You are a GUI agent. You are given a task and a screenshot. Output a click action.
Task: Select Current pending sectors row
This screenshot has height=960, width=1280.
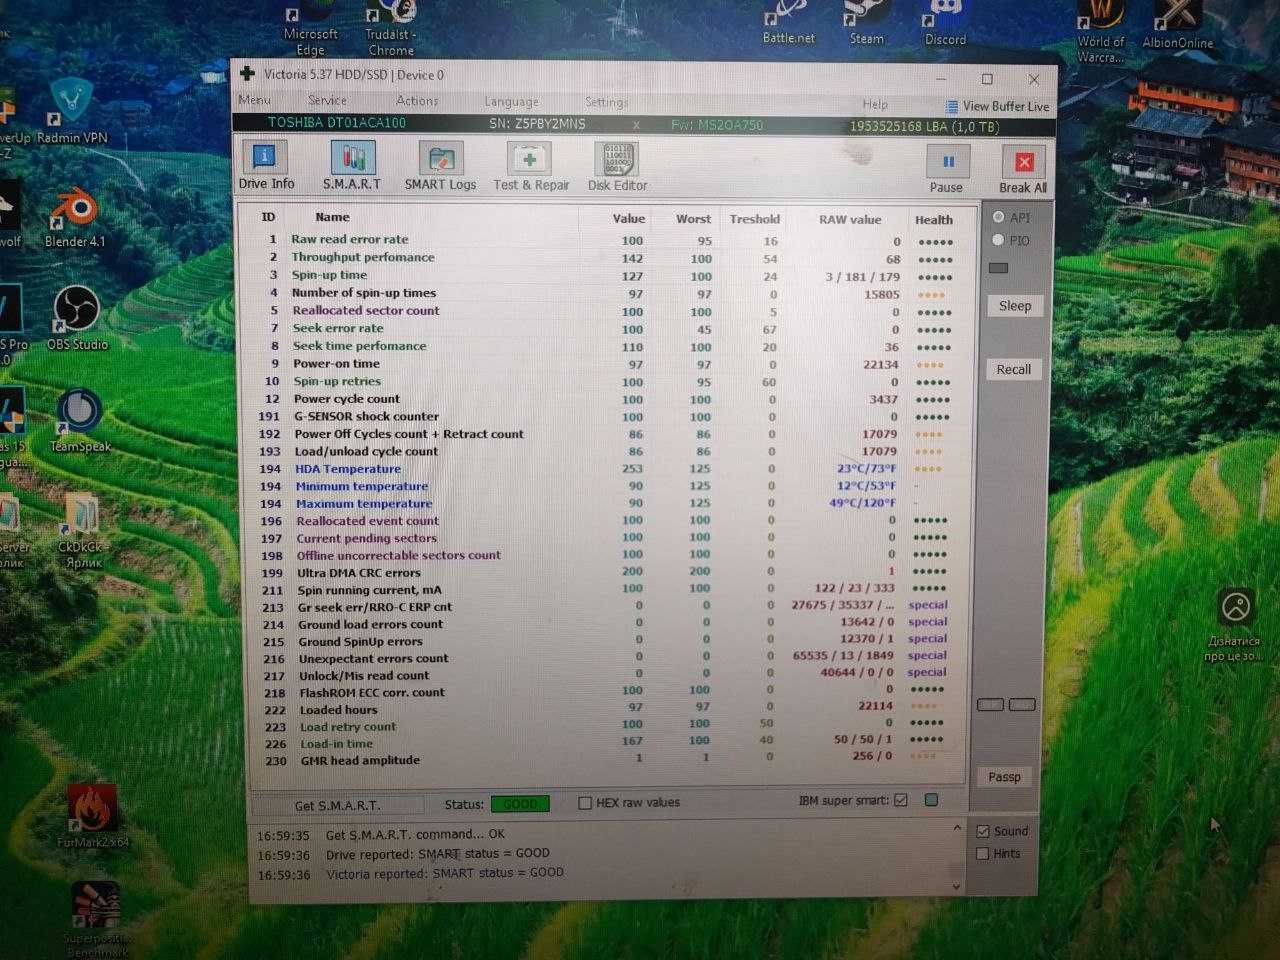[606, 538]
